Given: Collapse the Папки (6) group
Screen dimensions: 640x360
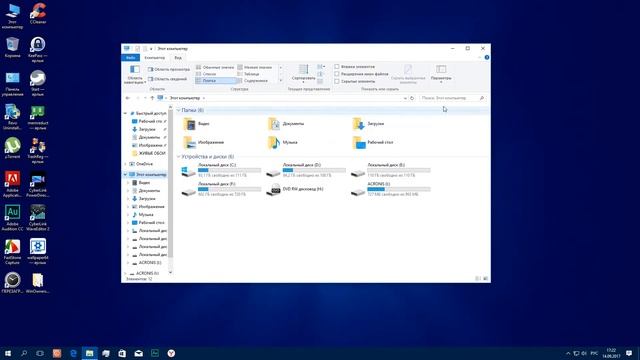Looking at the screenshot, I should point(178,110).
